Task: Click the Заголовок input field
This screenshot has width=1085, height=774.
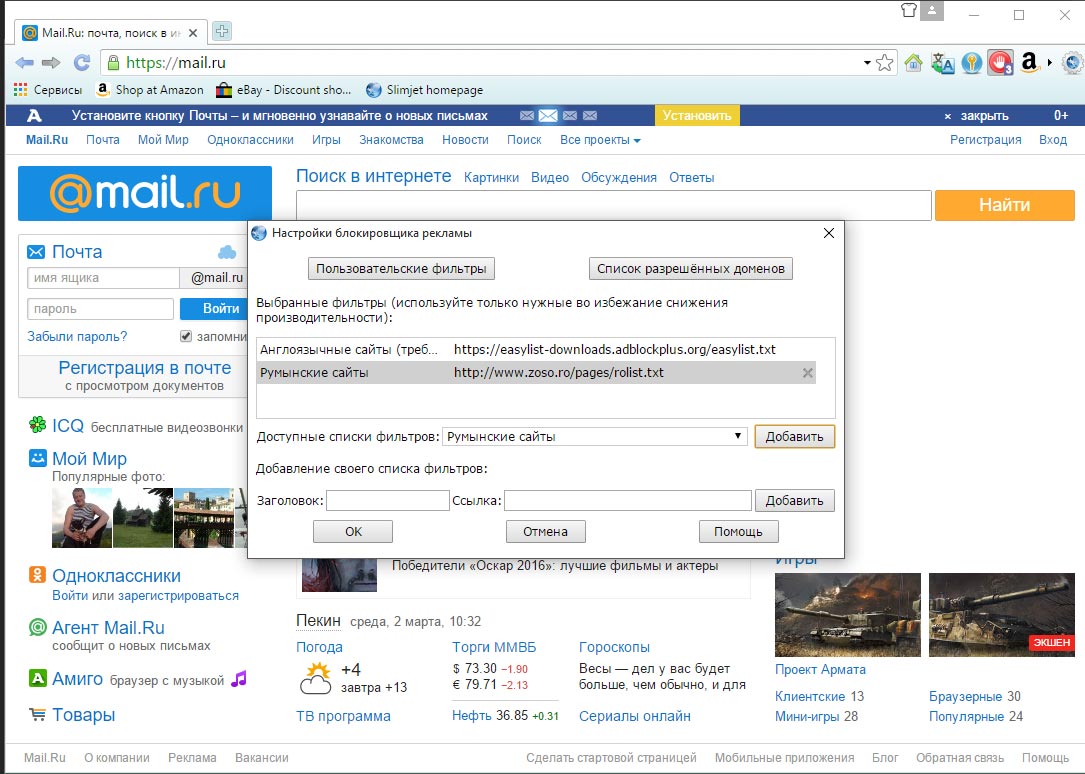Action: tap(388, 500)
